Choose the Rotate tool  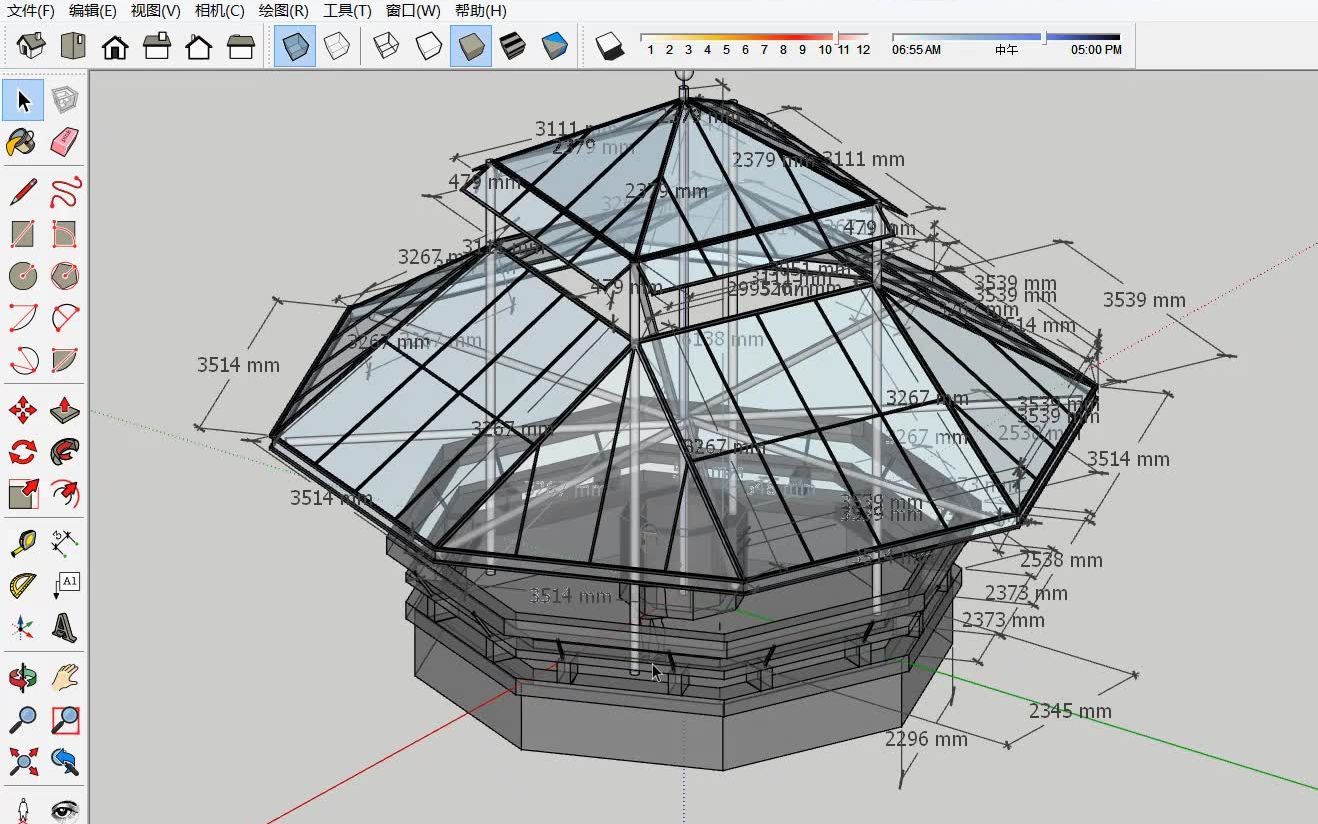coord(23,451)
